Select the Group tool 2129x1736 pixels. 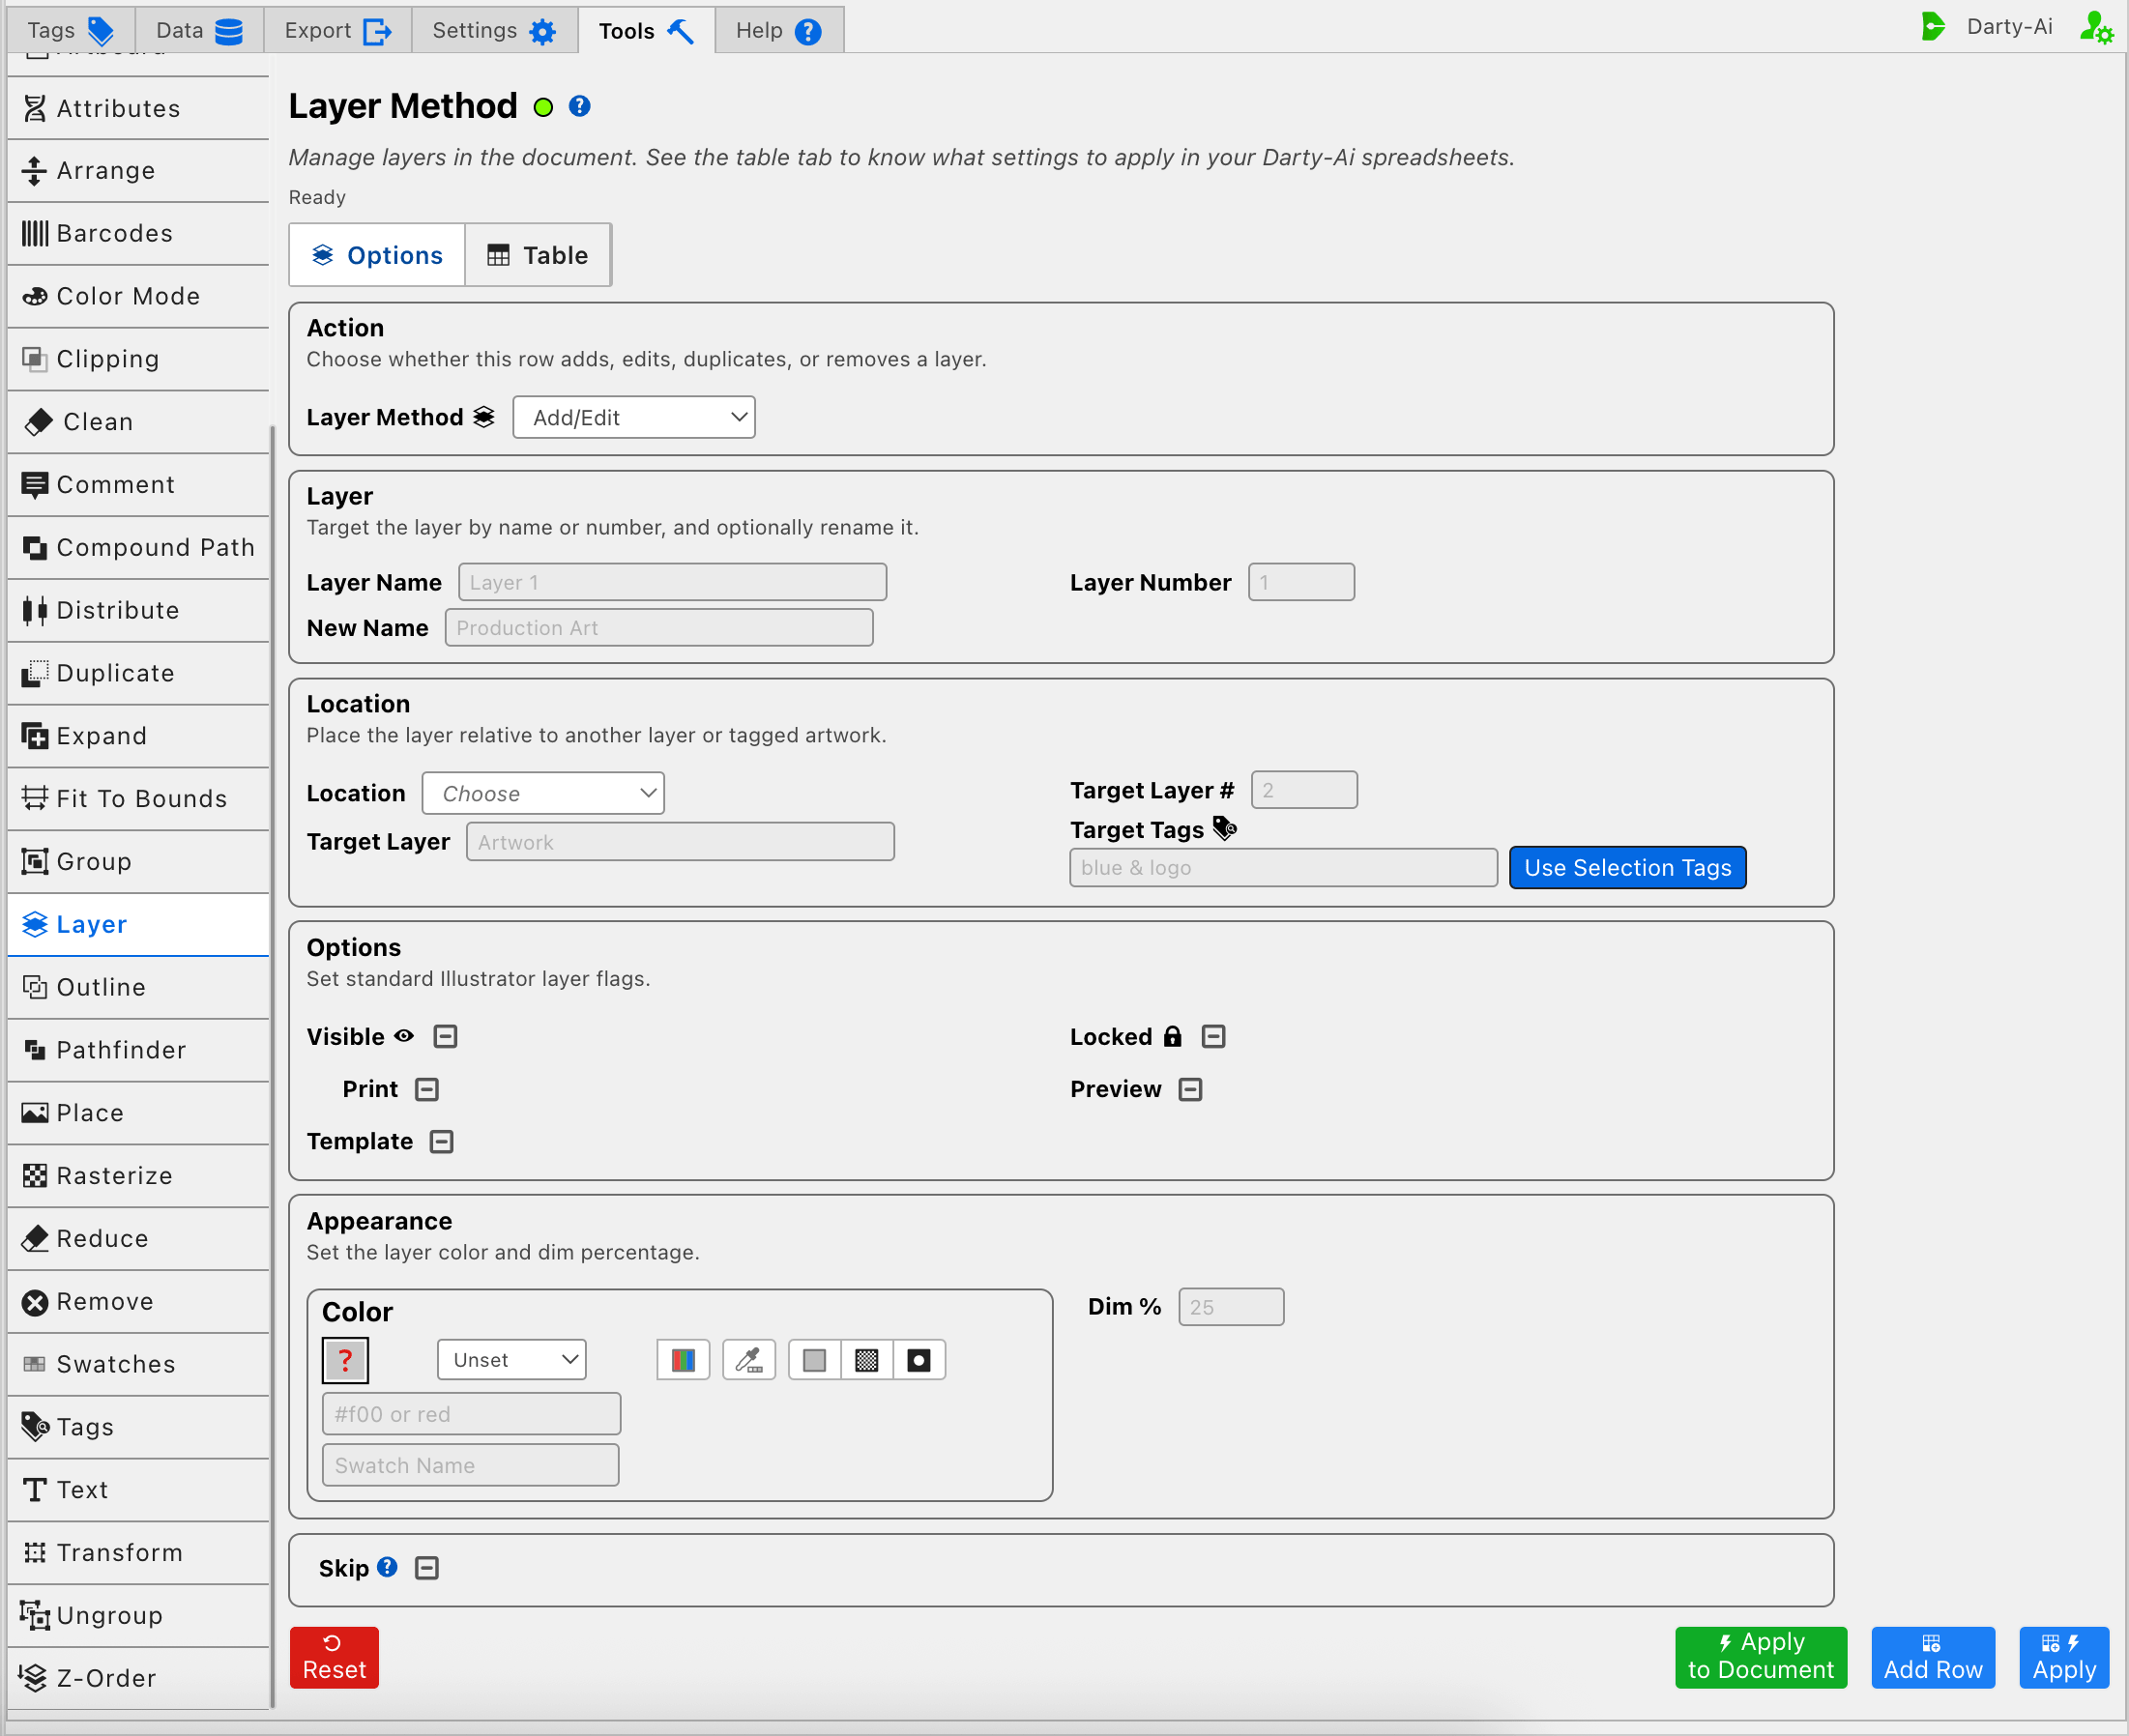(x=138, y=862)
